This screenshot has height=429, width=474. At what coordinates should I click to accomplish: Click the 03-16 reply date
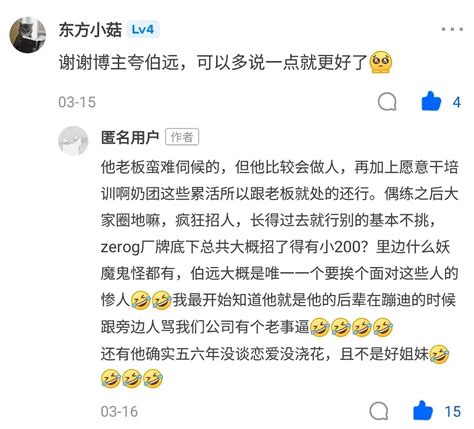pos(119,412)
